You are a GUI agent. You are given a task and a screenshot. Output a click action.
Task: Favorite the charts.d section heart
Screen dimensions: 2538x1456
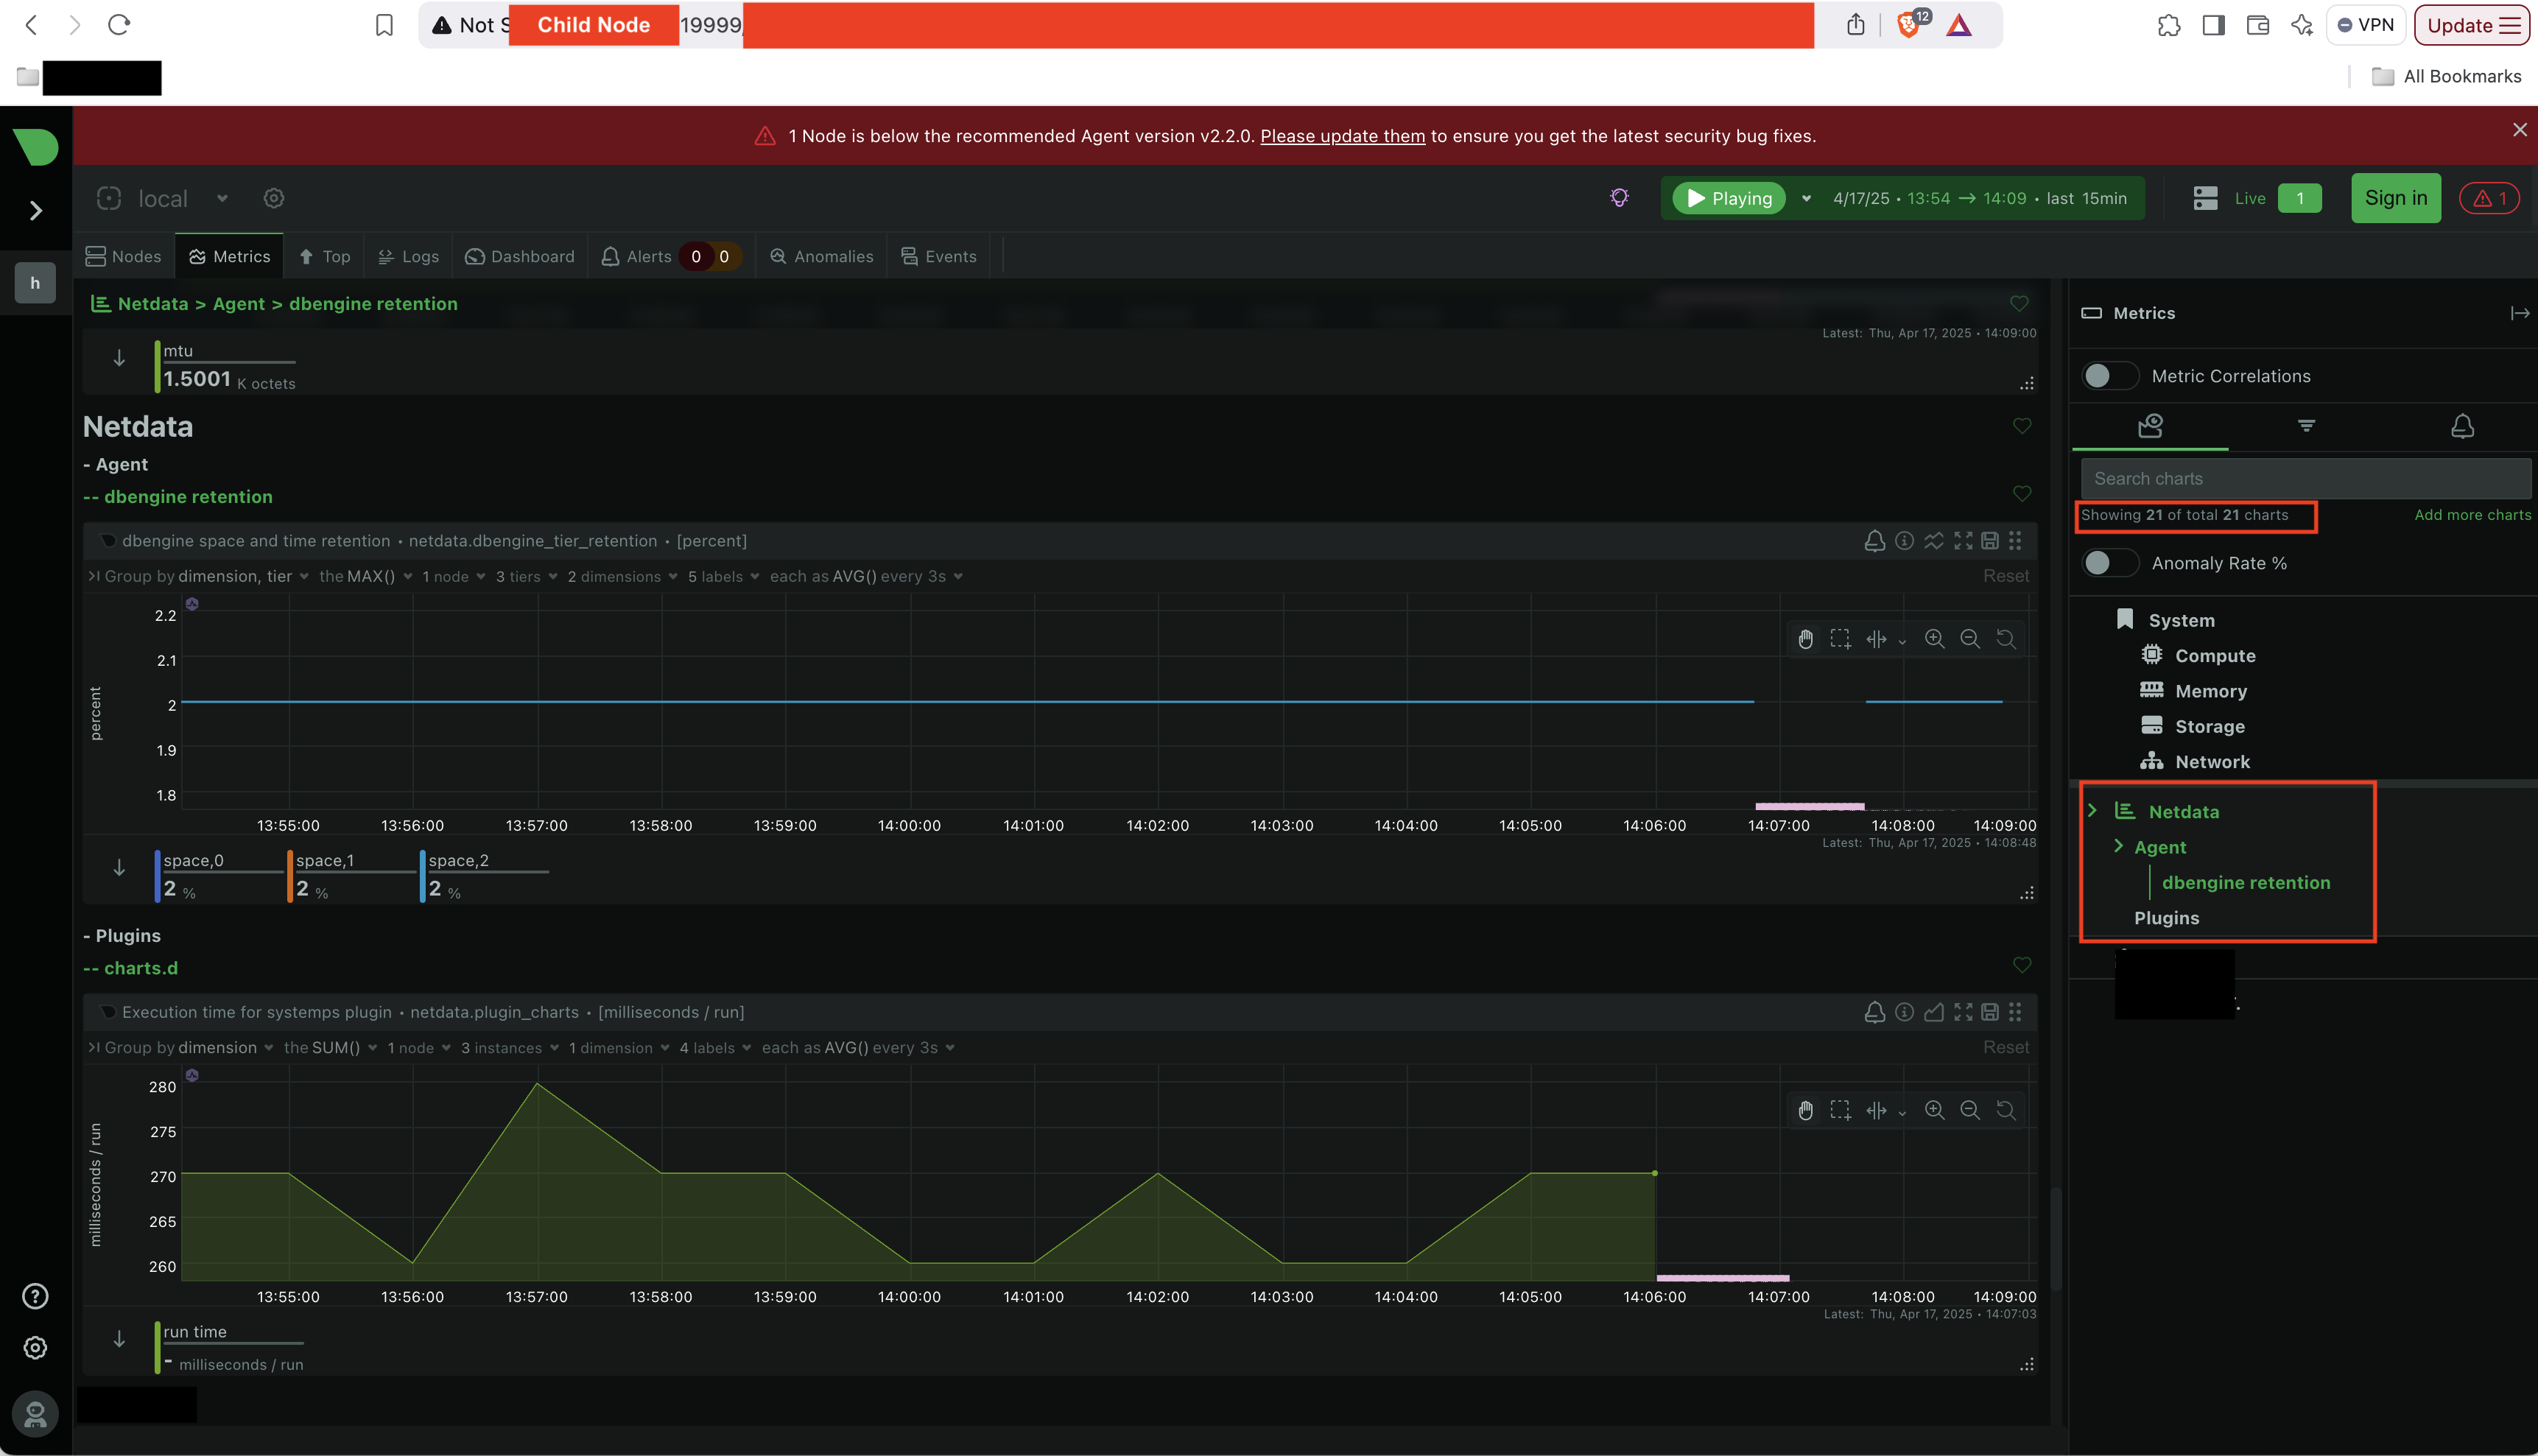coord(2021,965)
